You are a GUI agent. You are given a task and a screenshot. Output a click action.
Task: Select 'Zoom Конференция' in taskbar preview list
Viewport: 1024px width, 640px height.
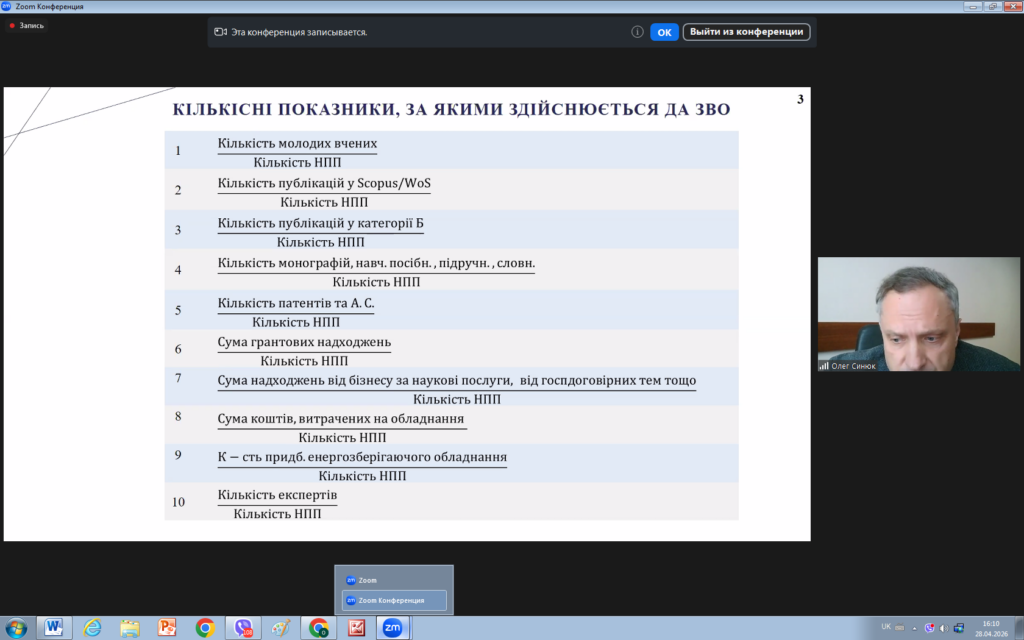[393, 600]
